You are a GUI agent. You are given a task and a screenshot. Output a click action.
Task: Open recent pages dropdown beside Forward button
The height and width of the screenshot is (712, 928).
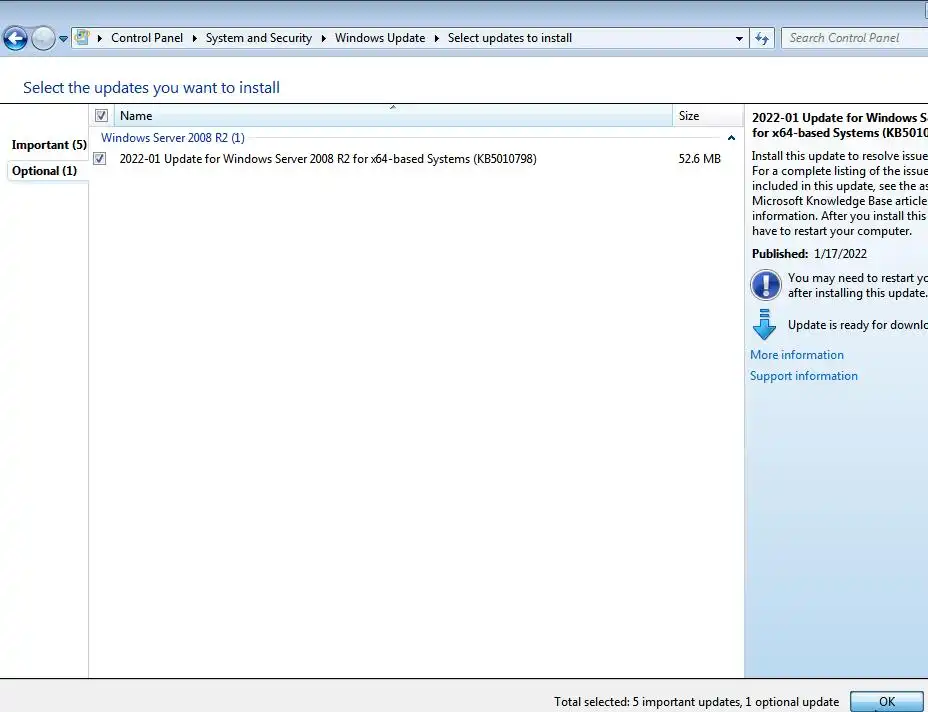[63, 39]
